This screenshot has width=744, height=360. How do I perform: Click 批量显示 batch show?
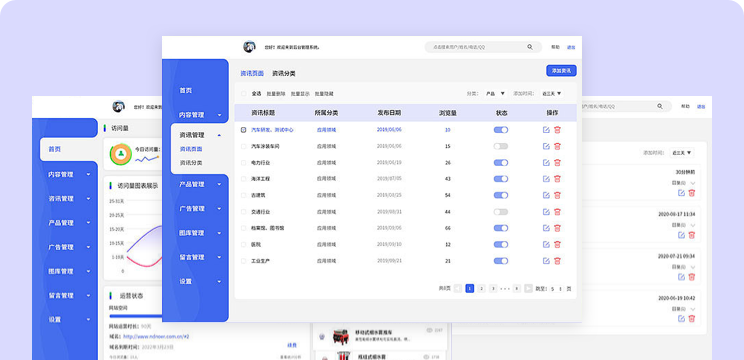click(x=300, y=94)
